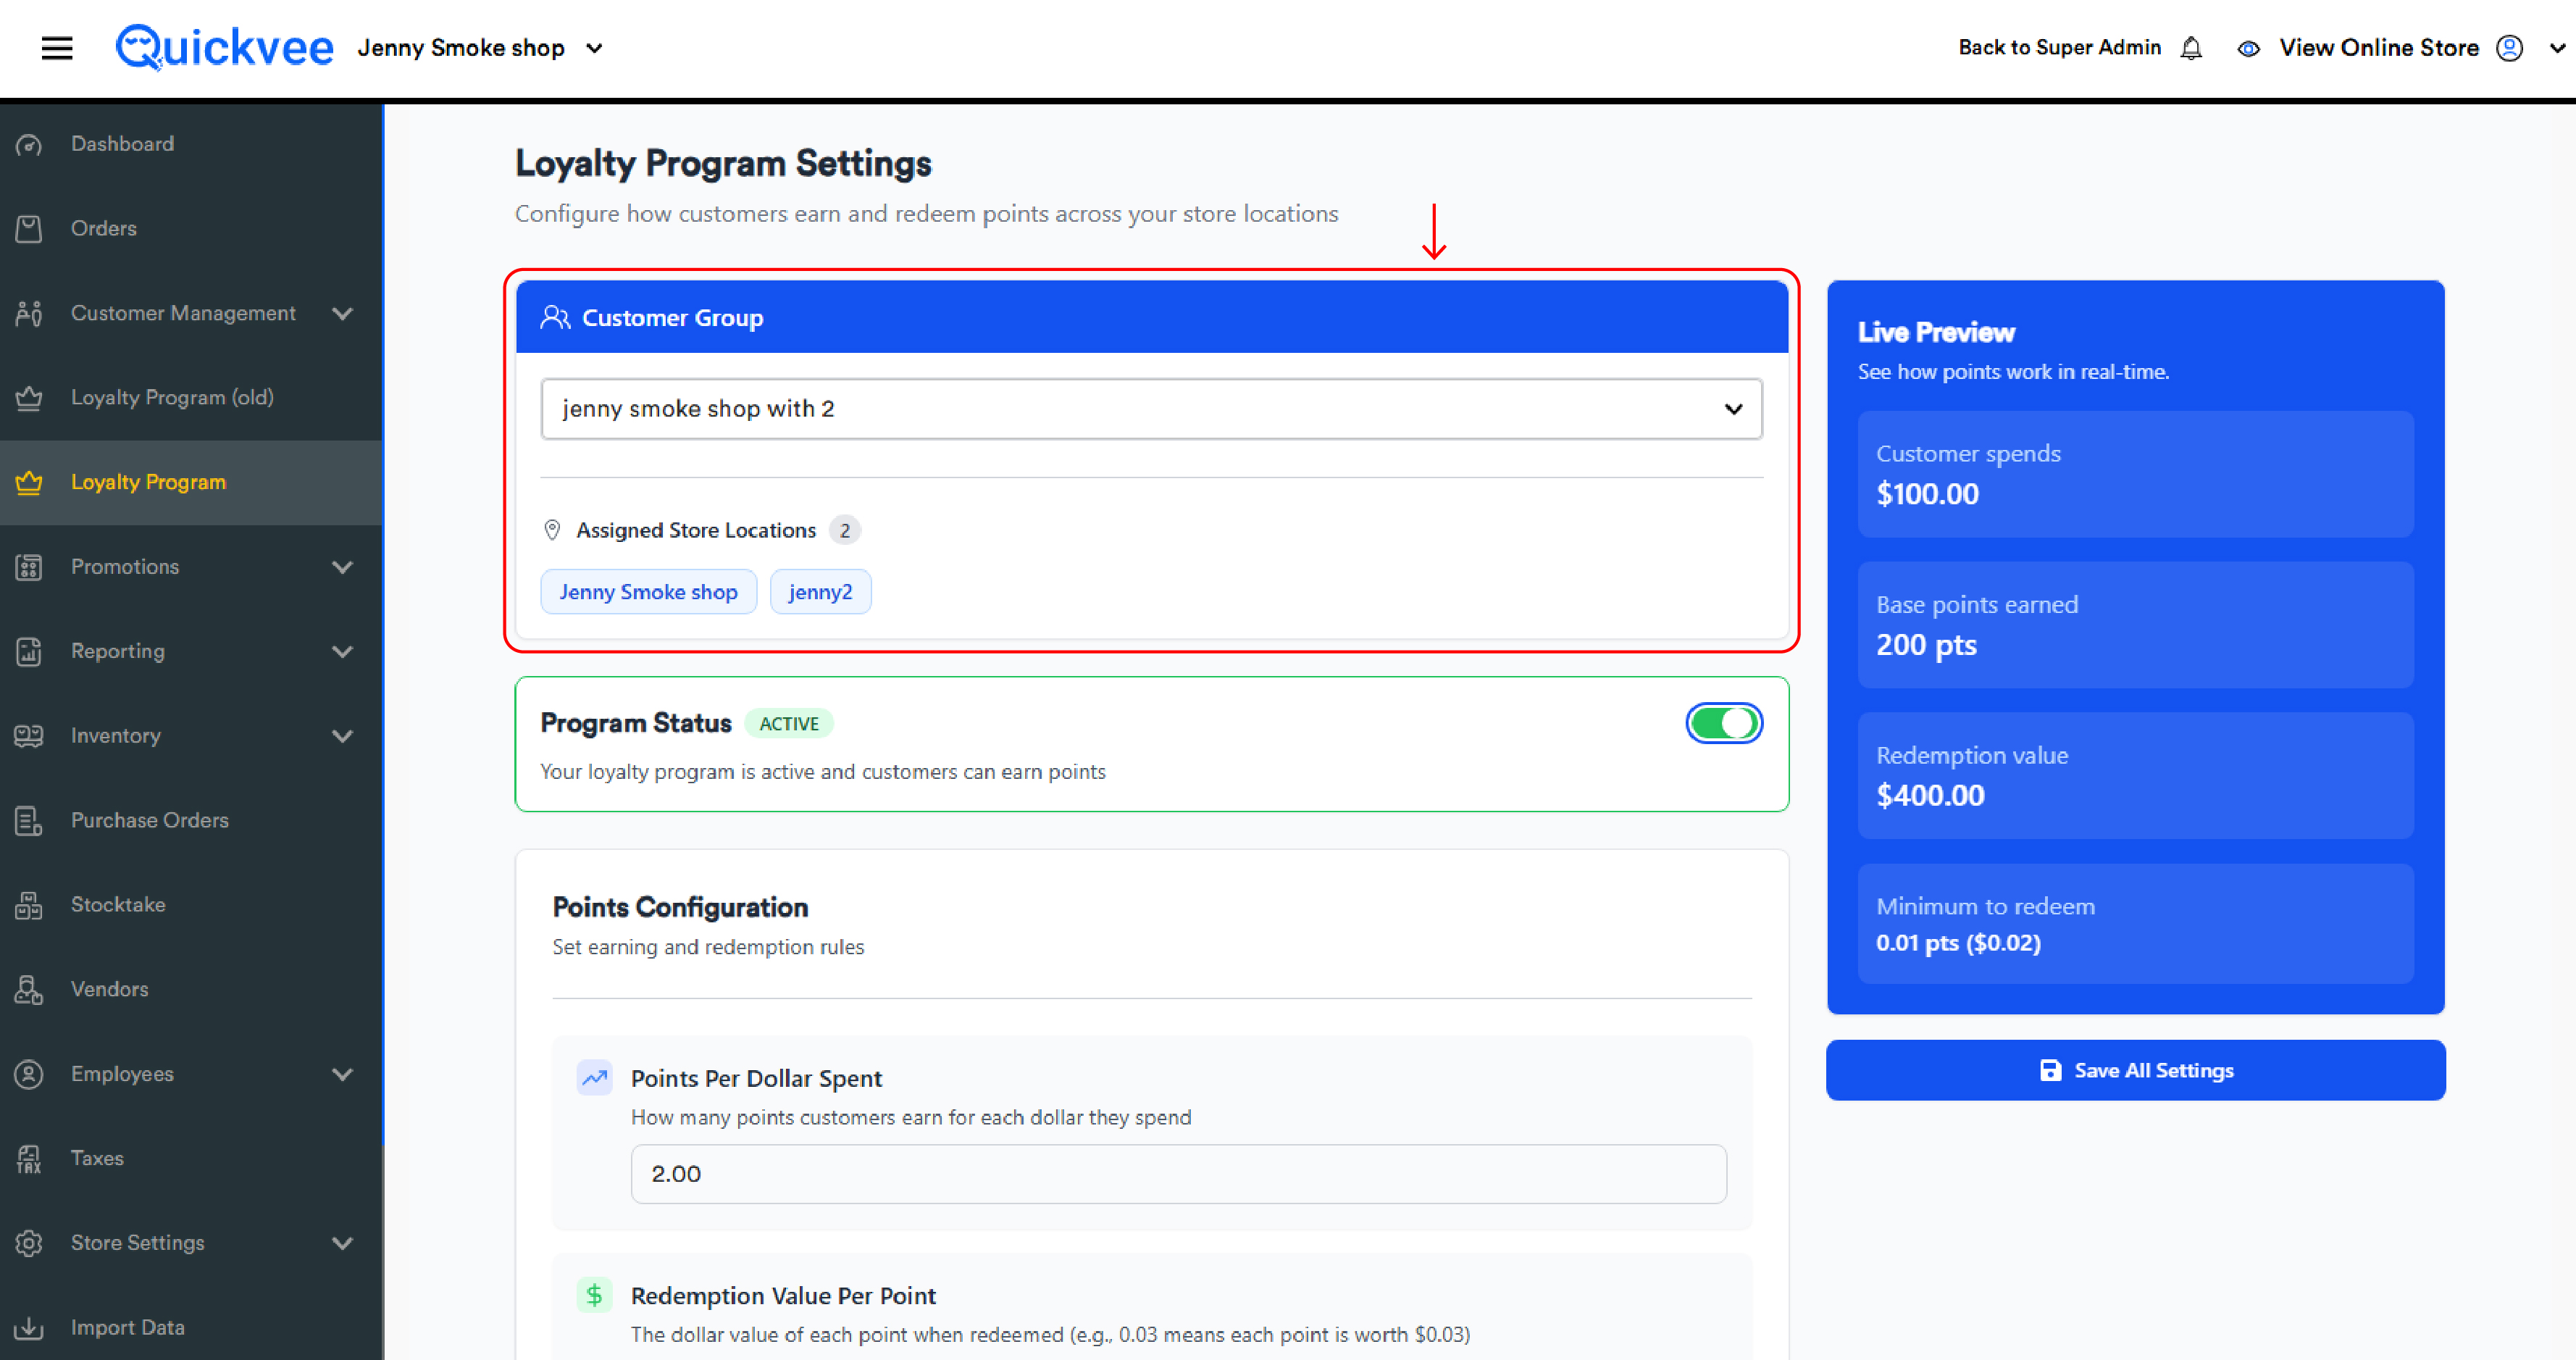Click the Store Settings gear icon
This screenshot has width=2576, height=1360.
click(x=29, y=1243)
